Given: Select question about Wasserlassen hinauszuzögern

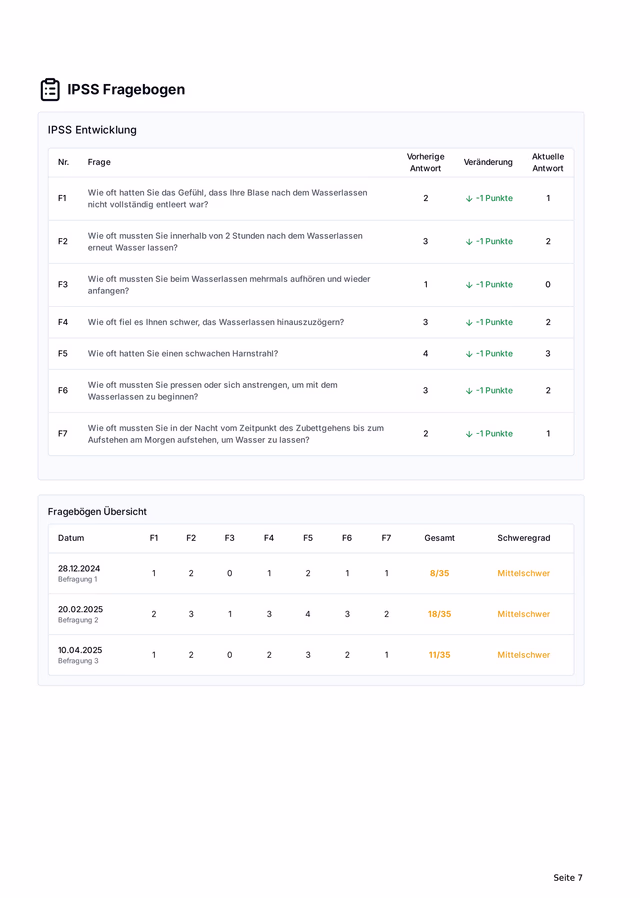Looking at the screenshot, I should 216,322.
